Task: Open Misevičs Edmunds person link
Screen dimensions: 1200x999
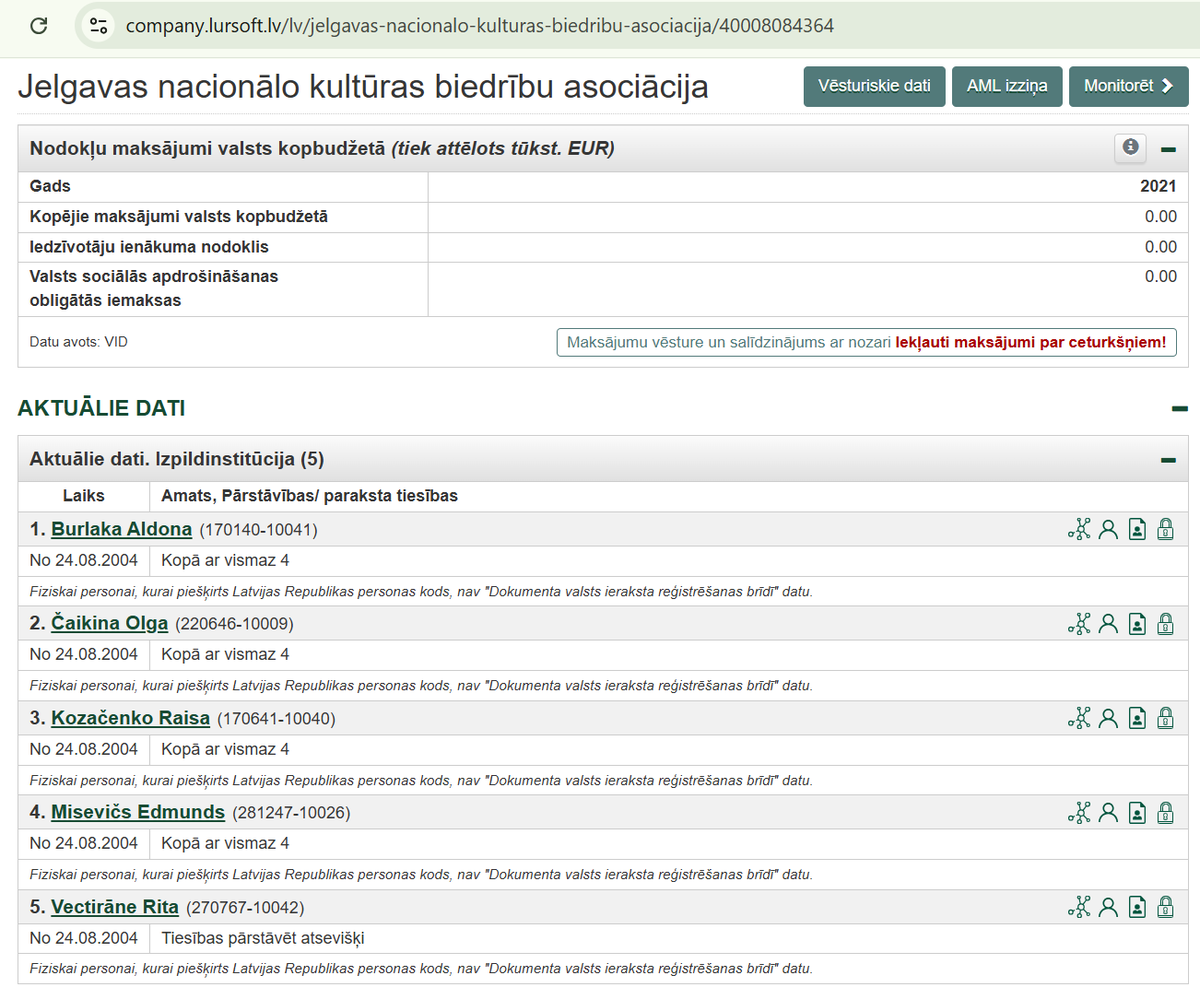Action: tap(138, 812)
